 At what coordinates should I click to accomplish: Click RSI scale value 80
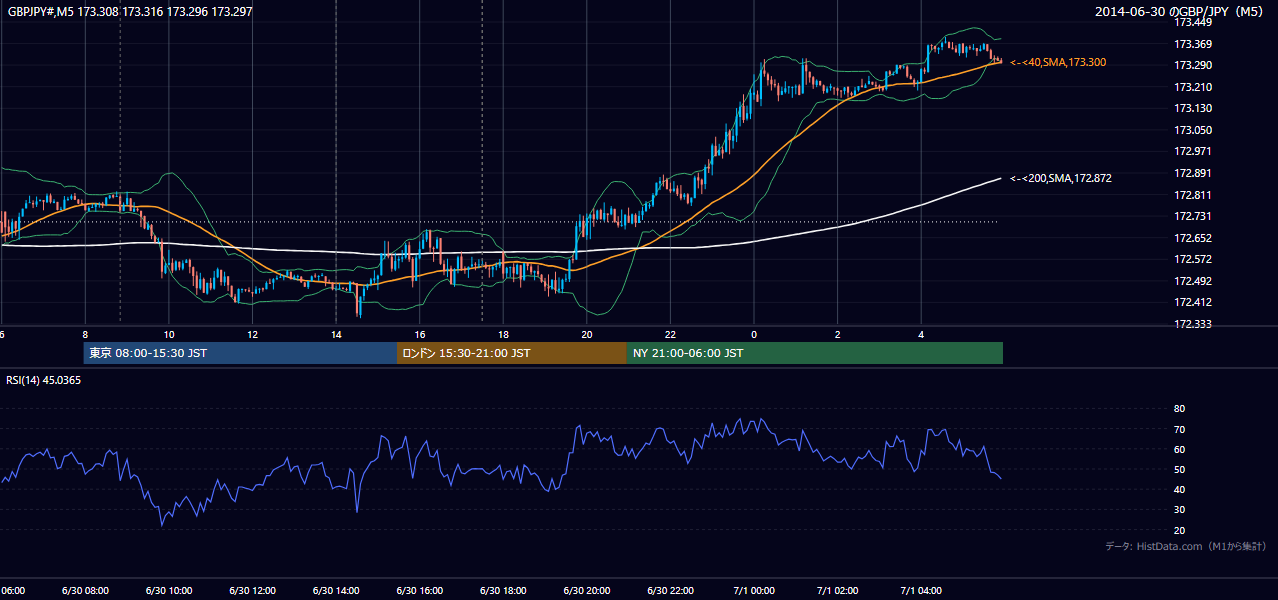click(1180, 409)
